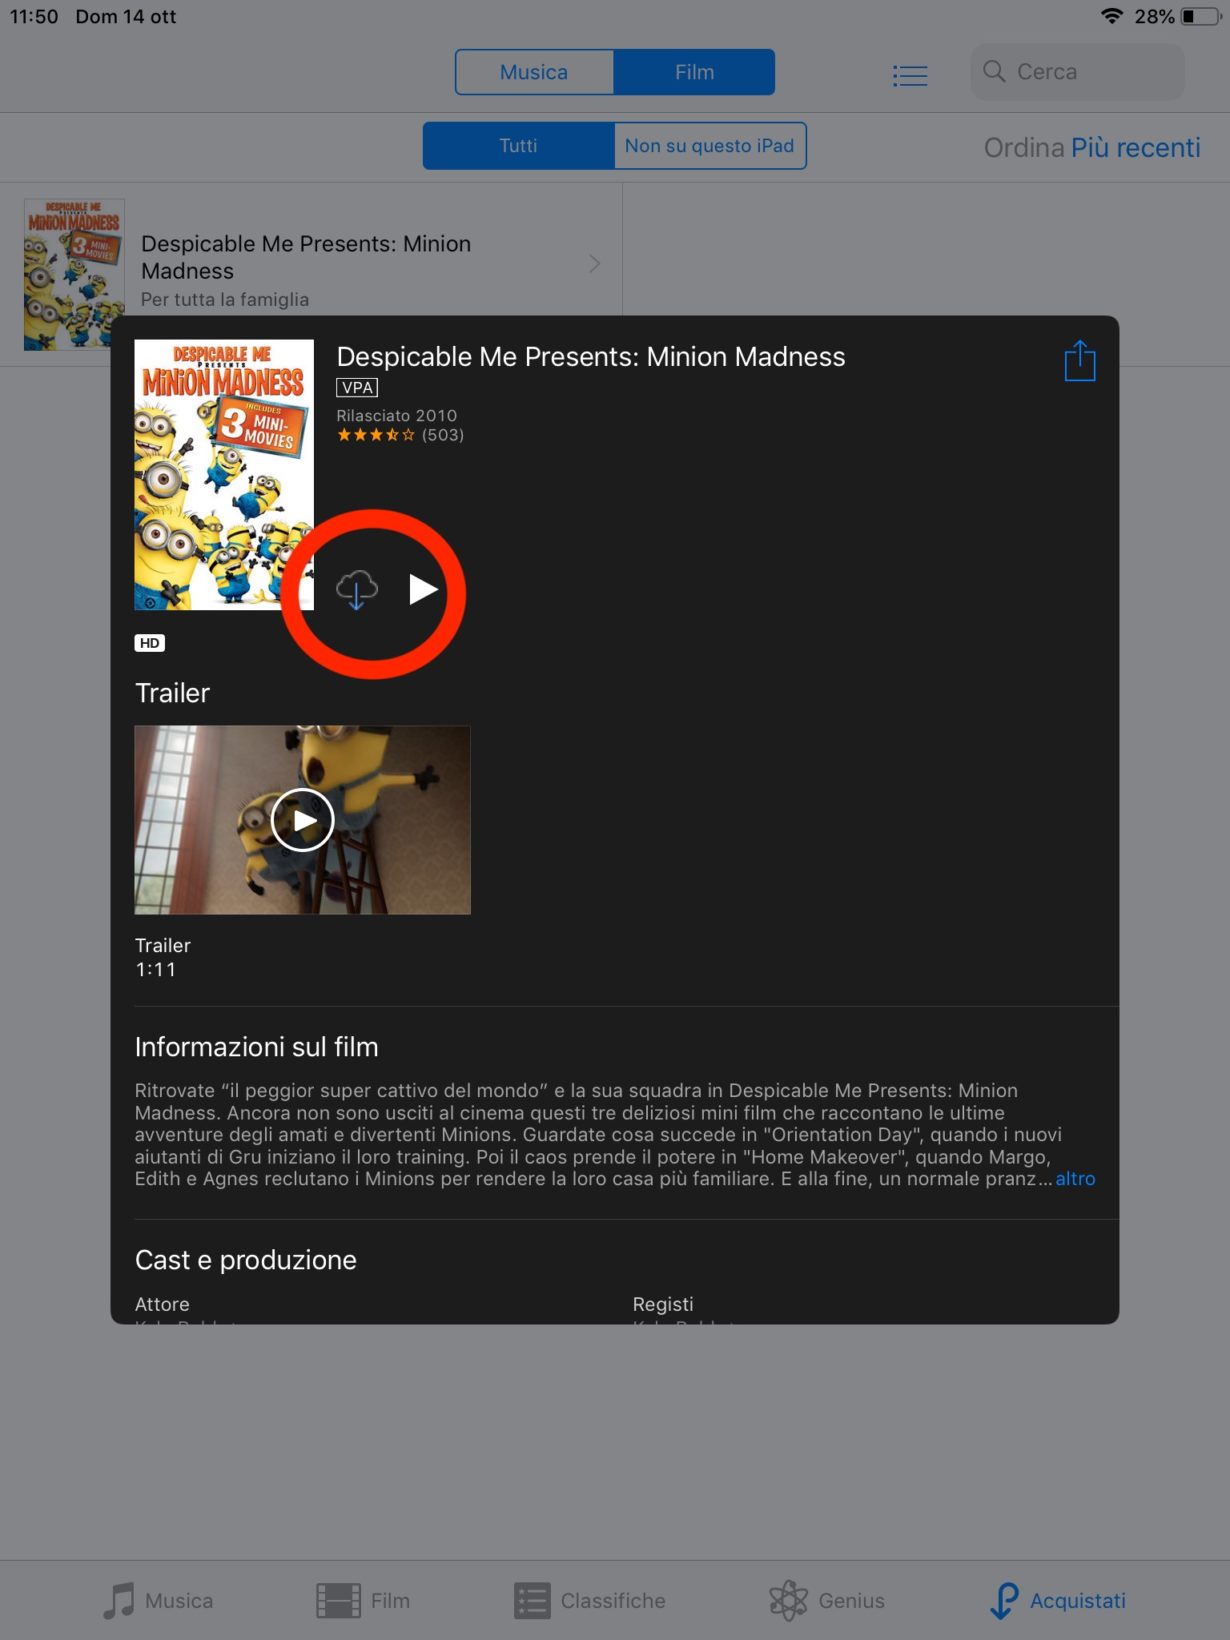Tap the Cerca search field
Image resolution: width=1230 pixels, height=1640 pixels.
(x=1078, y=72)
